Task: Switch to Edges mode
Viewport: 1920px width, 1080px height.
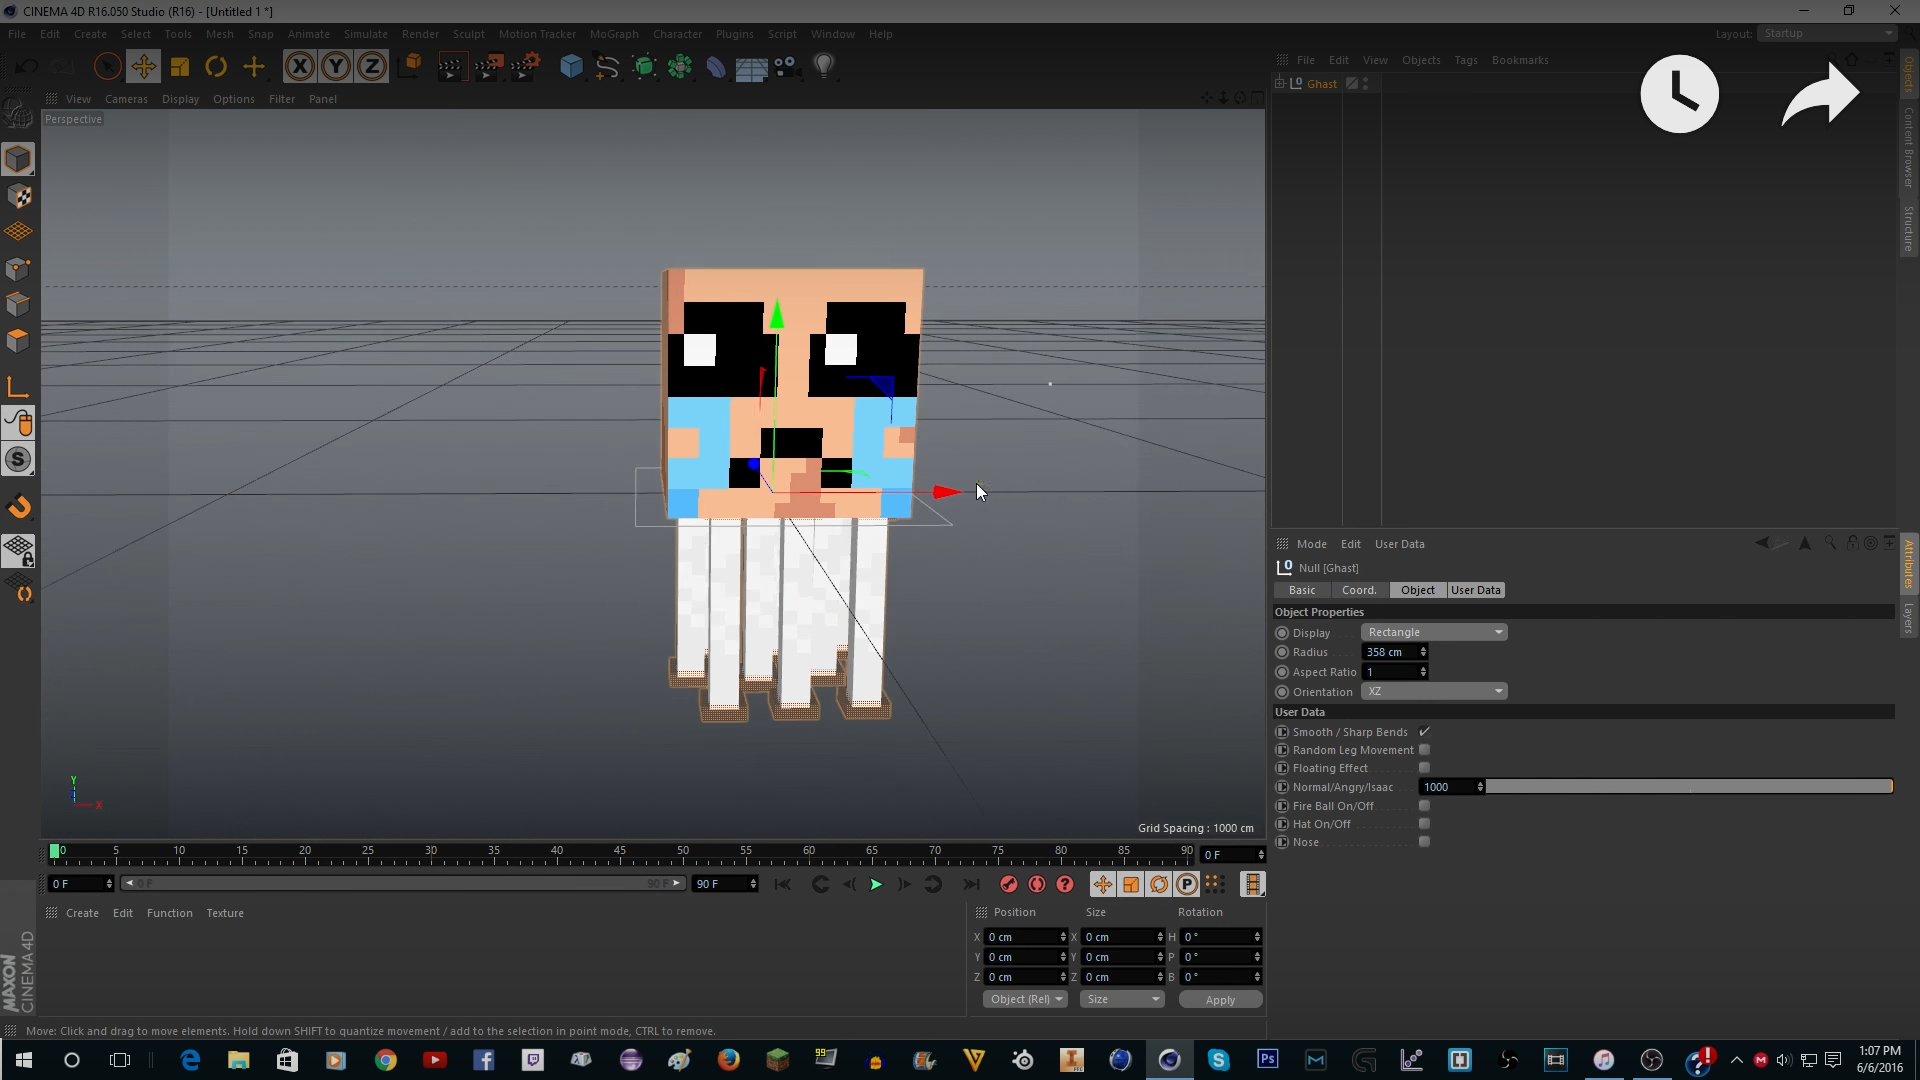Action: pos(18,304)
